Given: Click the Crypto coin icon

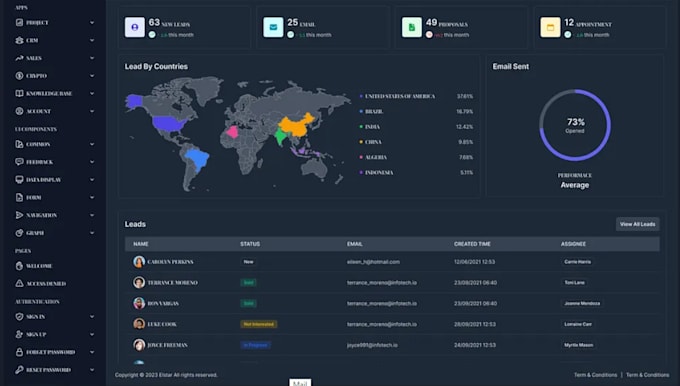Looking at the screenshot, I should (x=19, y=75).
